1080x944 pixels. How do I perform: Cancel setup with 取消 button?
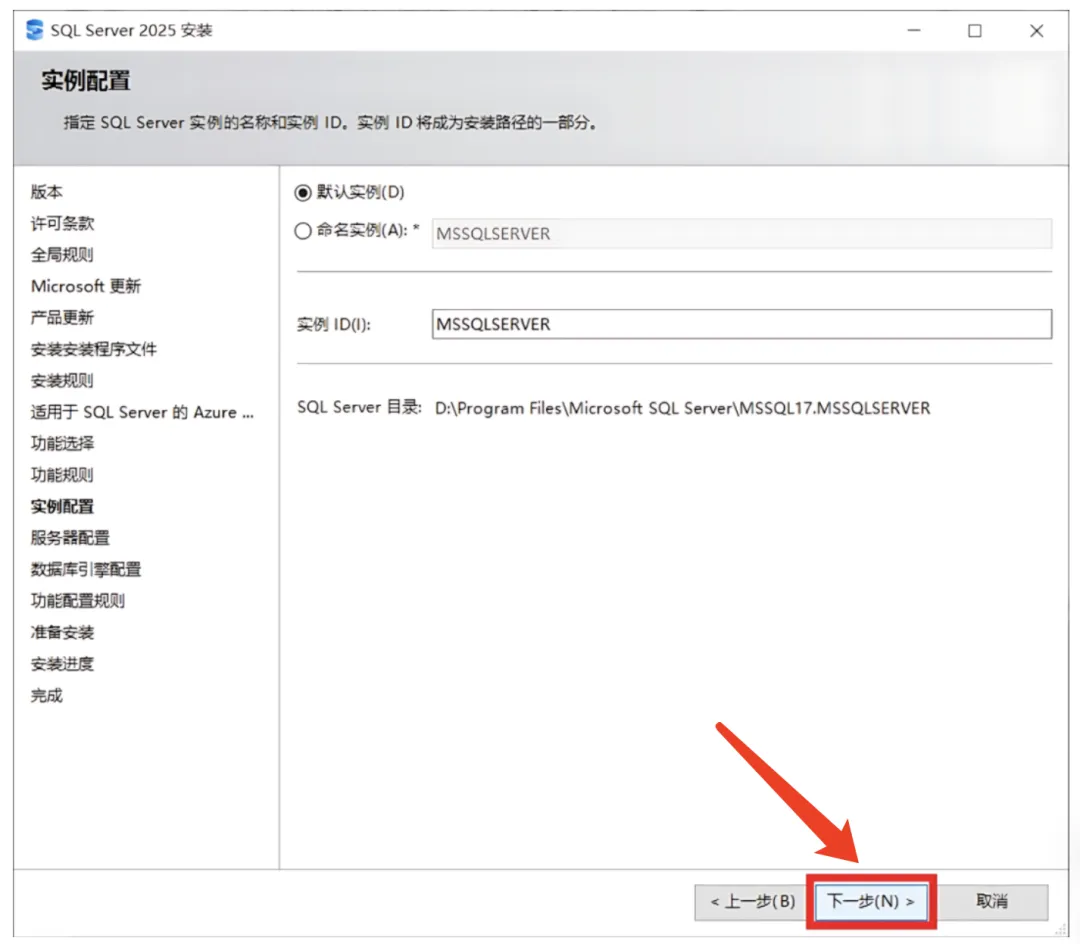coord(992,901)
